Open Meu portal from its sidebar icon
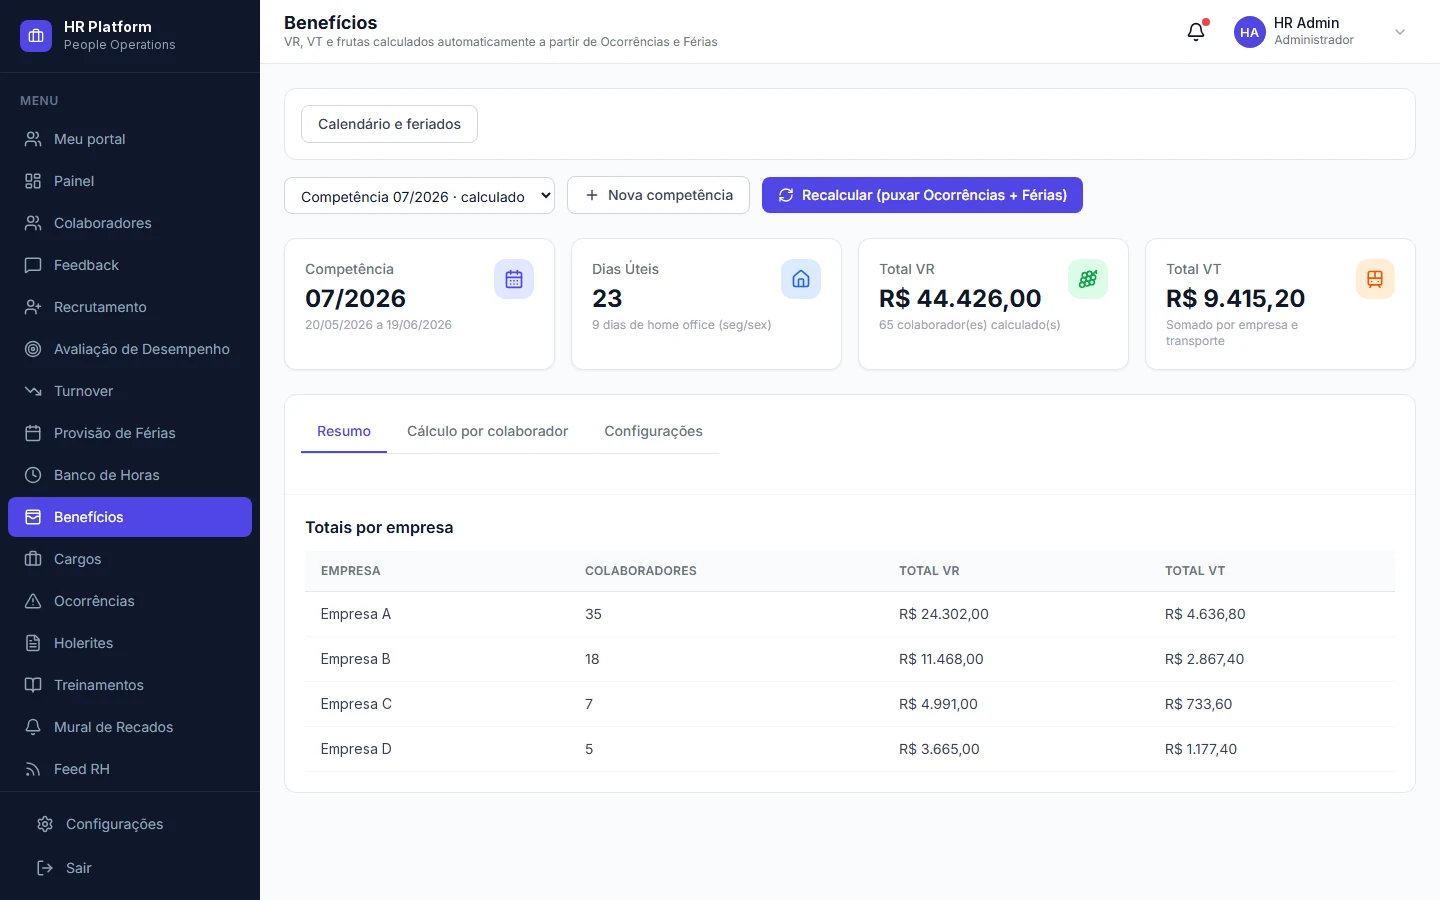 click(x=33, y=139)
